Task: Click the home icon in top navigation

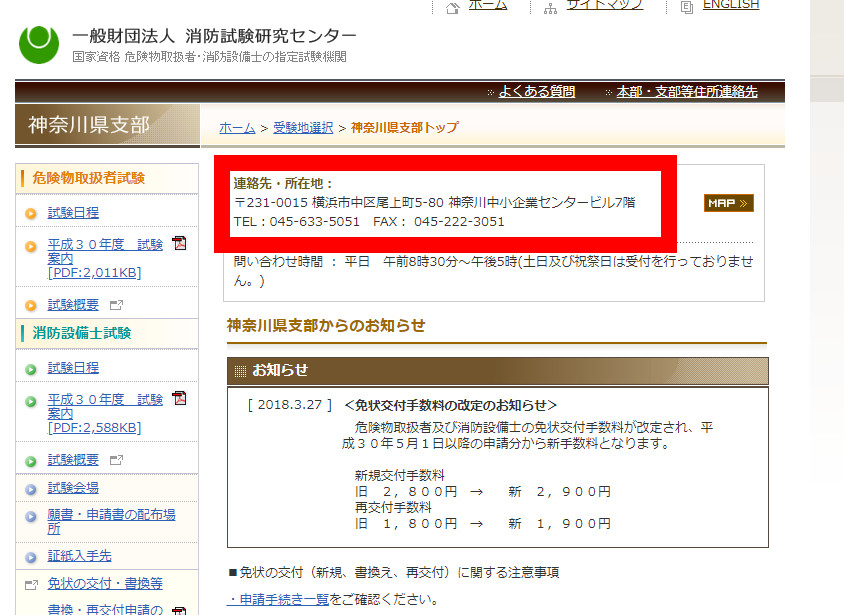Action: point(452,7)
